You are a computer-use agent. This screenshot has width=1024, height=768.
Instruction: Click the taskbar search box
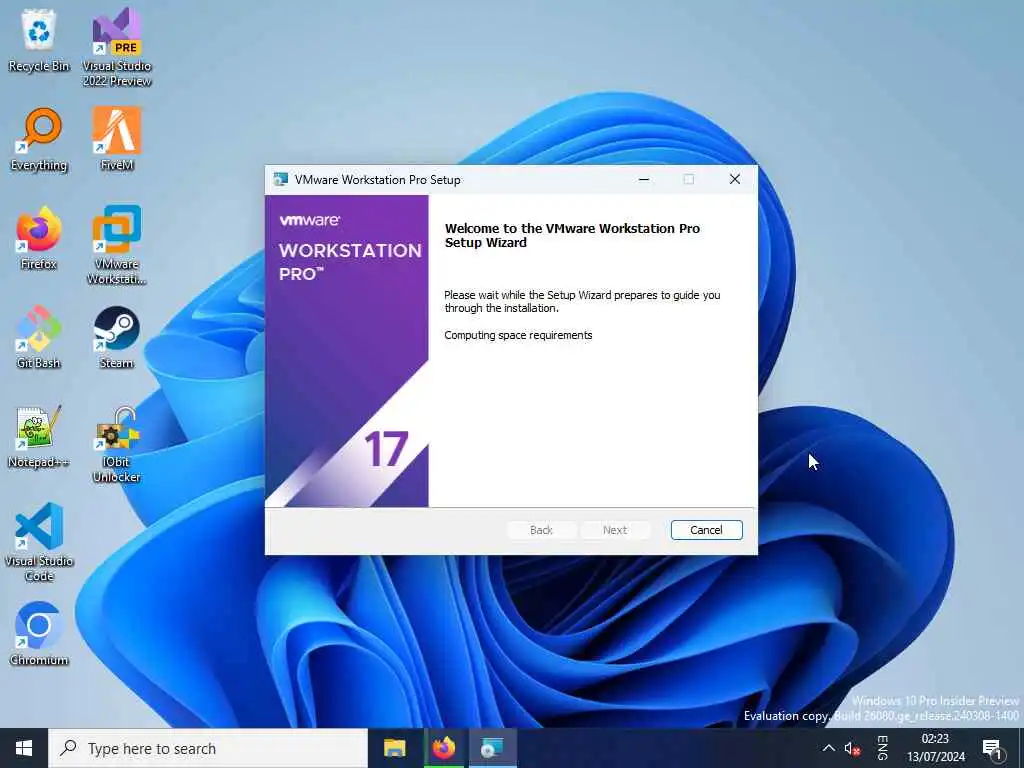pyautogui.click(x=208, y=748)
